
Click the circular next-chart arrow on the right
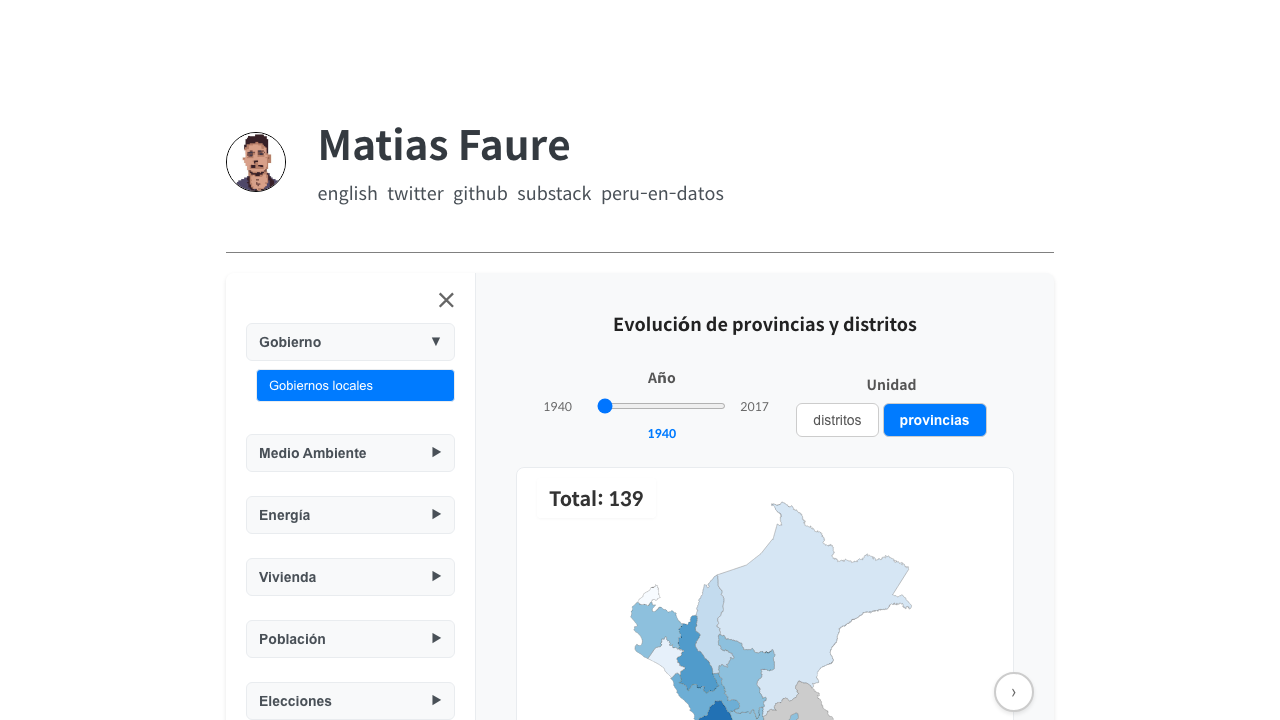(x=1013, y=692)
